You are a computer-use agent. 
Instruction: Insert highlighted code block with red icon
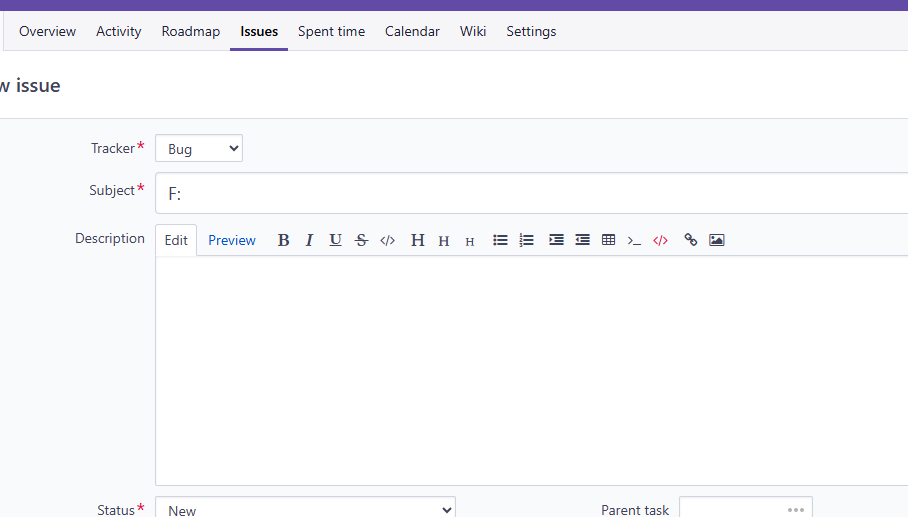pyautogui.click(x=660, y=240)
